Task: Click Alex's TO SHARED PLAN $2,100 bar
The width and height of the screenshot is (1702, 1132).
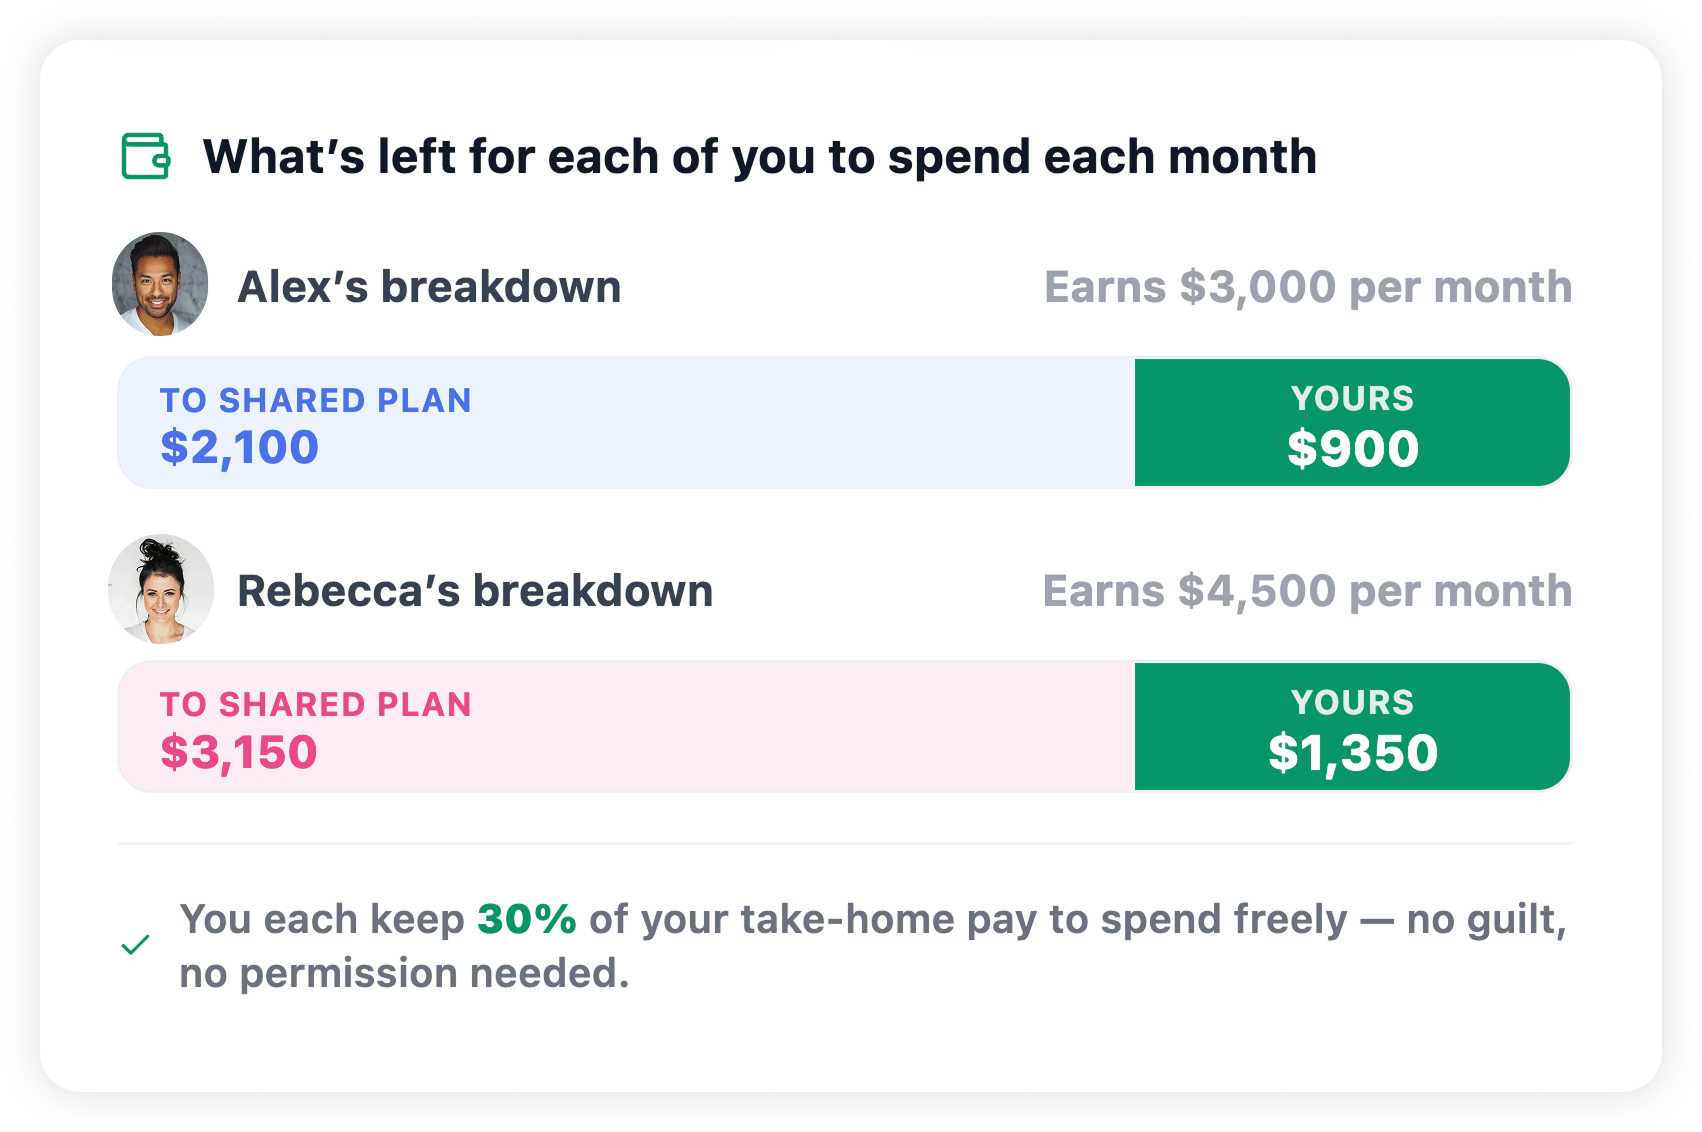Action: pyautogui.click(x=627, y=423)
